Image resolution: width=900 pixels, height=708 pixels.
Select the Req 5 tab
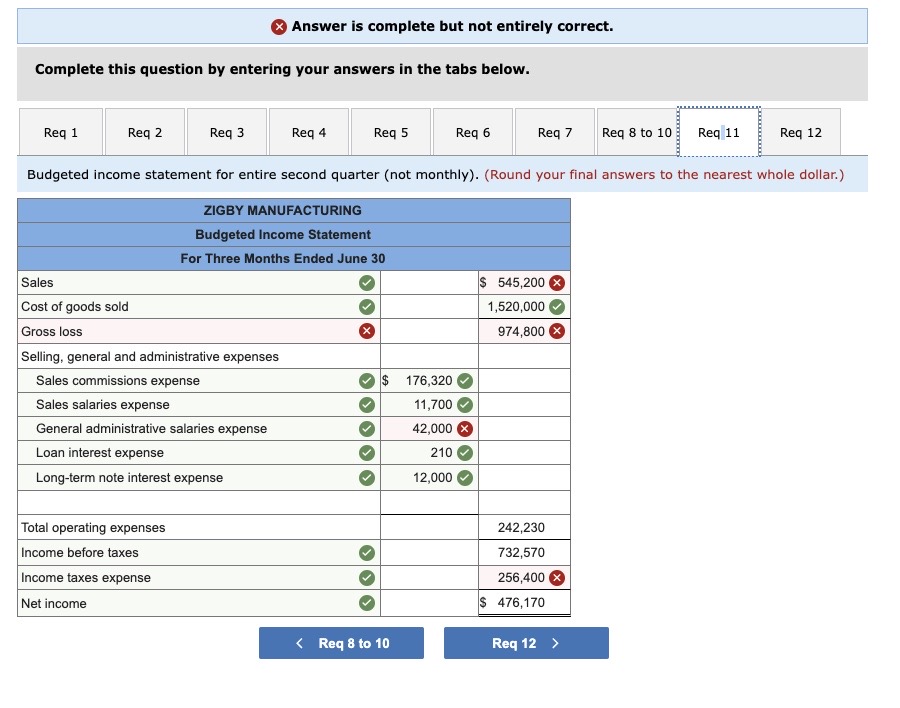[390, 131]
